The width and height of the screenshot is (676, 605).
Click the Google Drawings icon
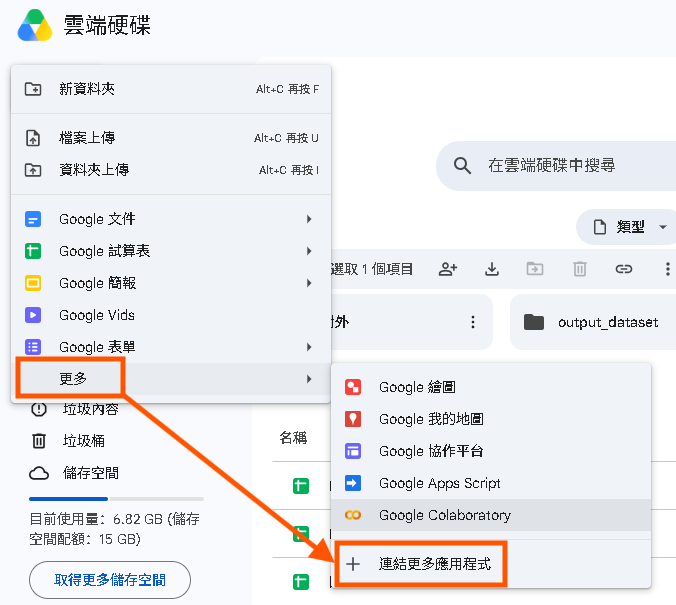tap(353, 387)
